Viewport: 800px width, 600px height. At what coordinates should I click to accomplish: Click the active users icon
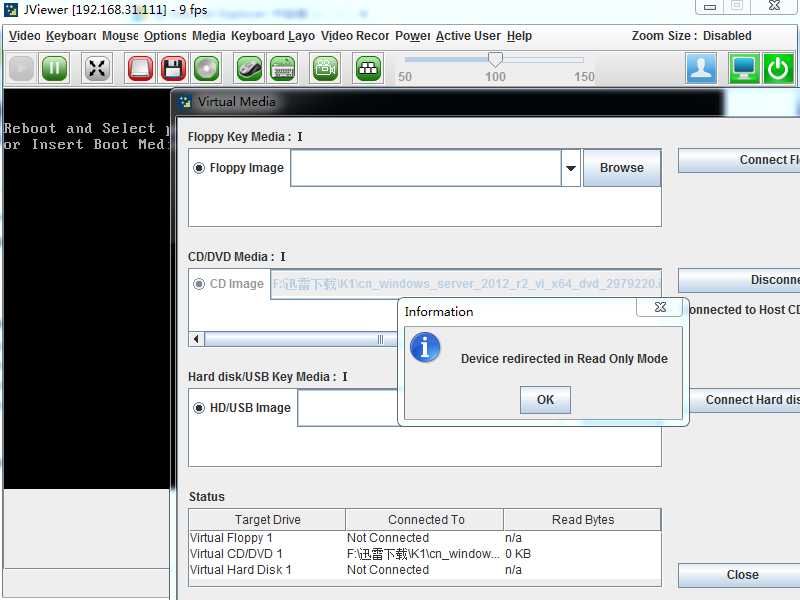tap(701, 68)
